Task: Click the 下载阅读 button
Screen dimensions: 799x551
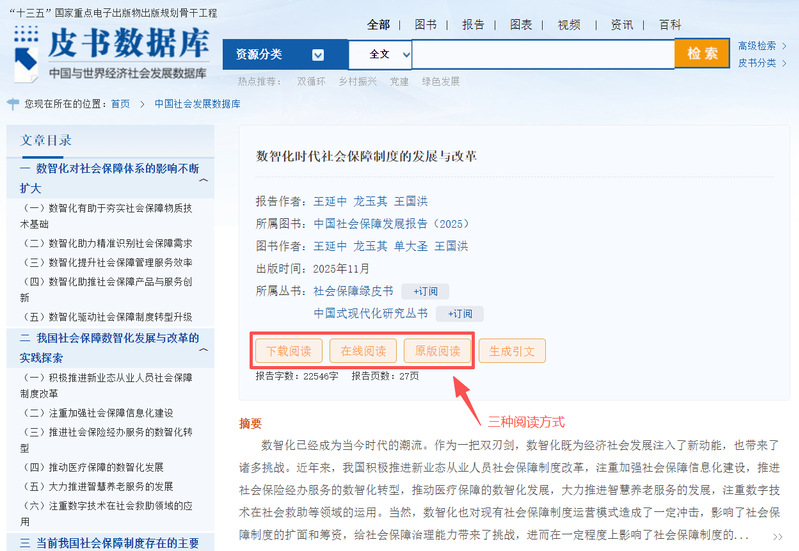Action: point(289,351)
